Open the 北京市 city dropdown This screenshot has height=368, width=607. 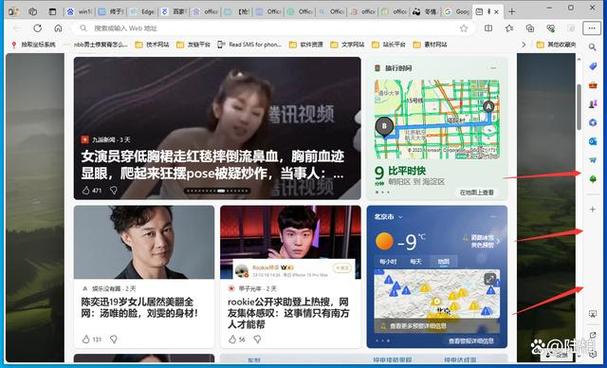pos(388,217)
